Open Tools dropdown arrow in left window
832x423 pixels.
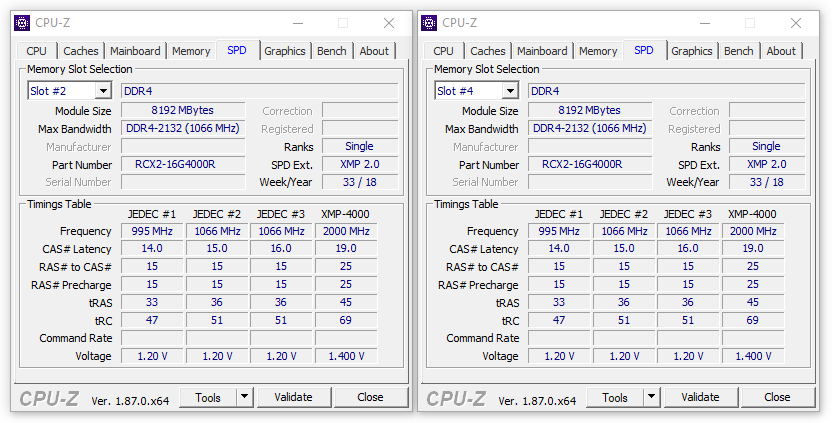(245, 398)
